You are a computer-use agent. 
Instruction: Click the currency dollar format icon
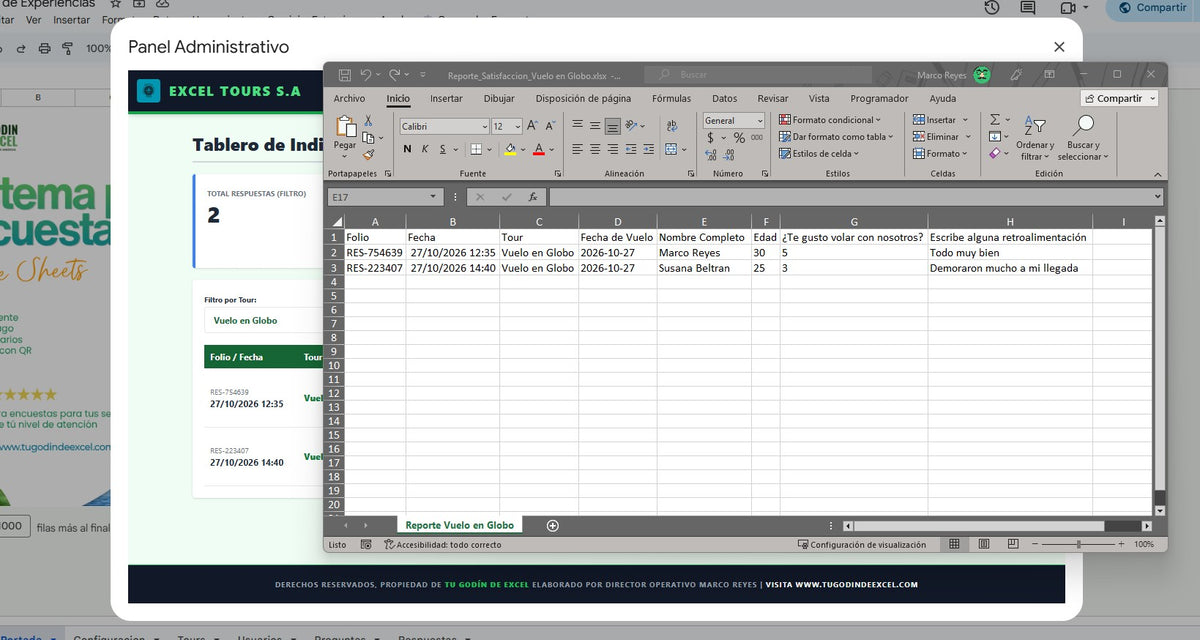point(710,138)
